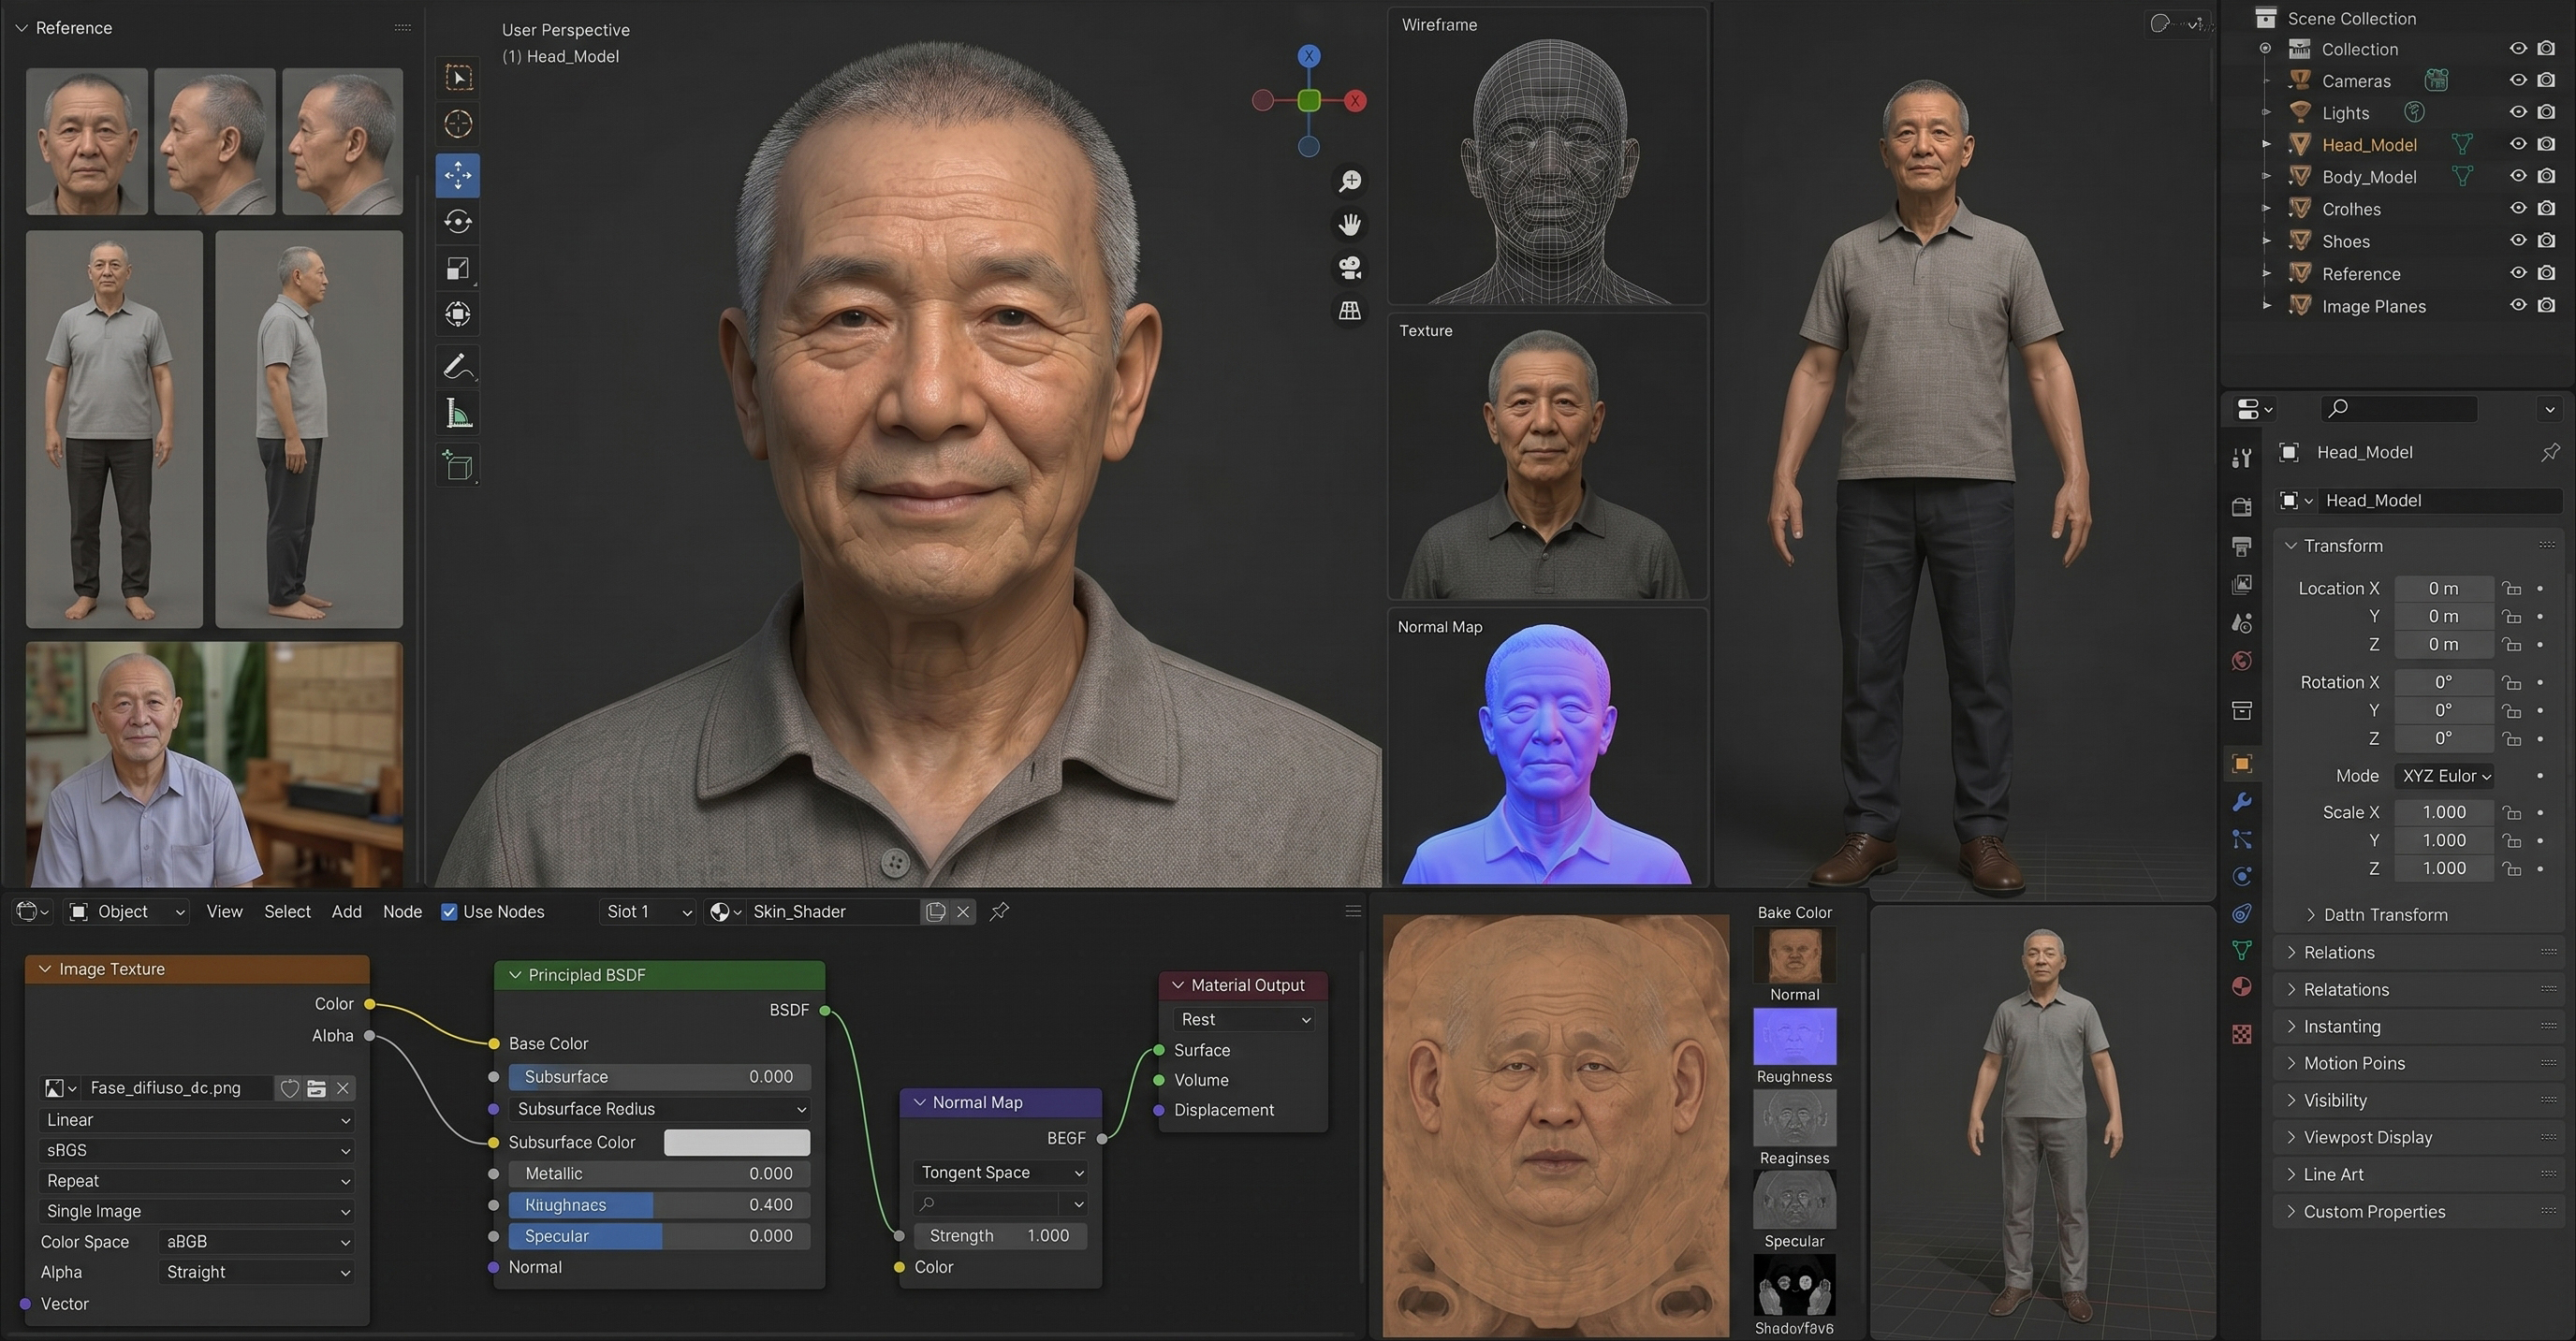Select the Move tool in viewport toolbar
Viewport: 2576px width, 1341px height.
click(x=458, y=175)
